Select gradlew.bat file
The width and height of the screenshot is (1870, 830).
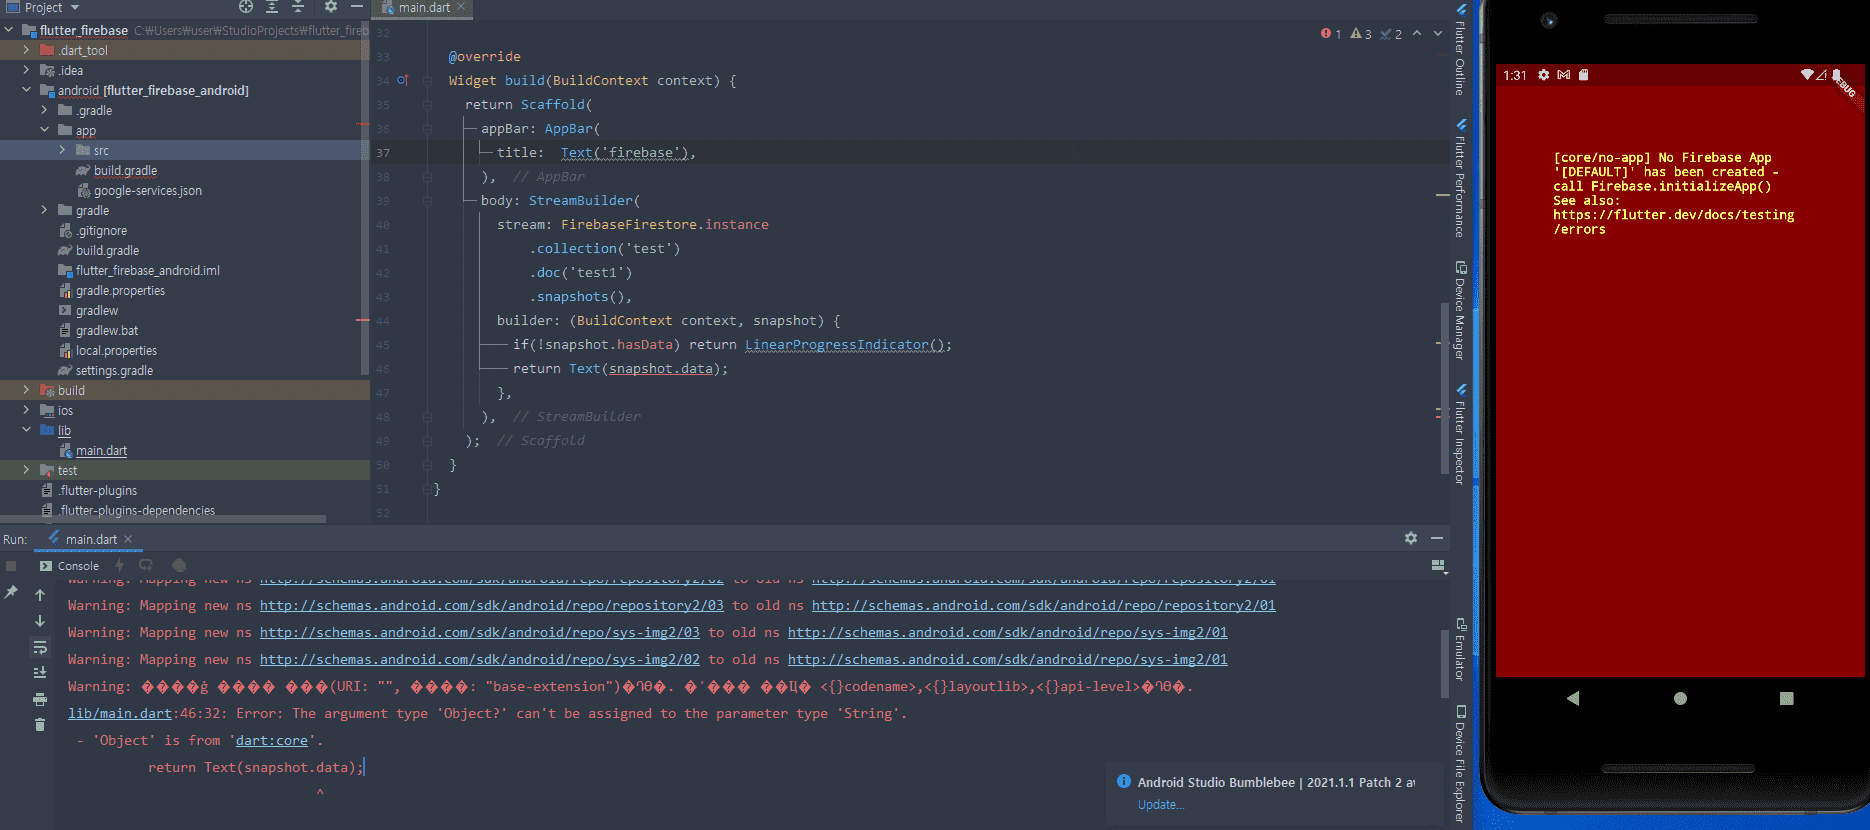(x=107, y=330)
